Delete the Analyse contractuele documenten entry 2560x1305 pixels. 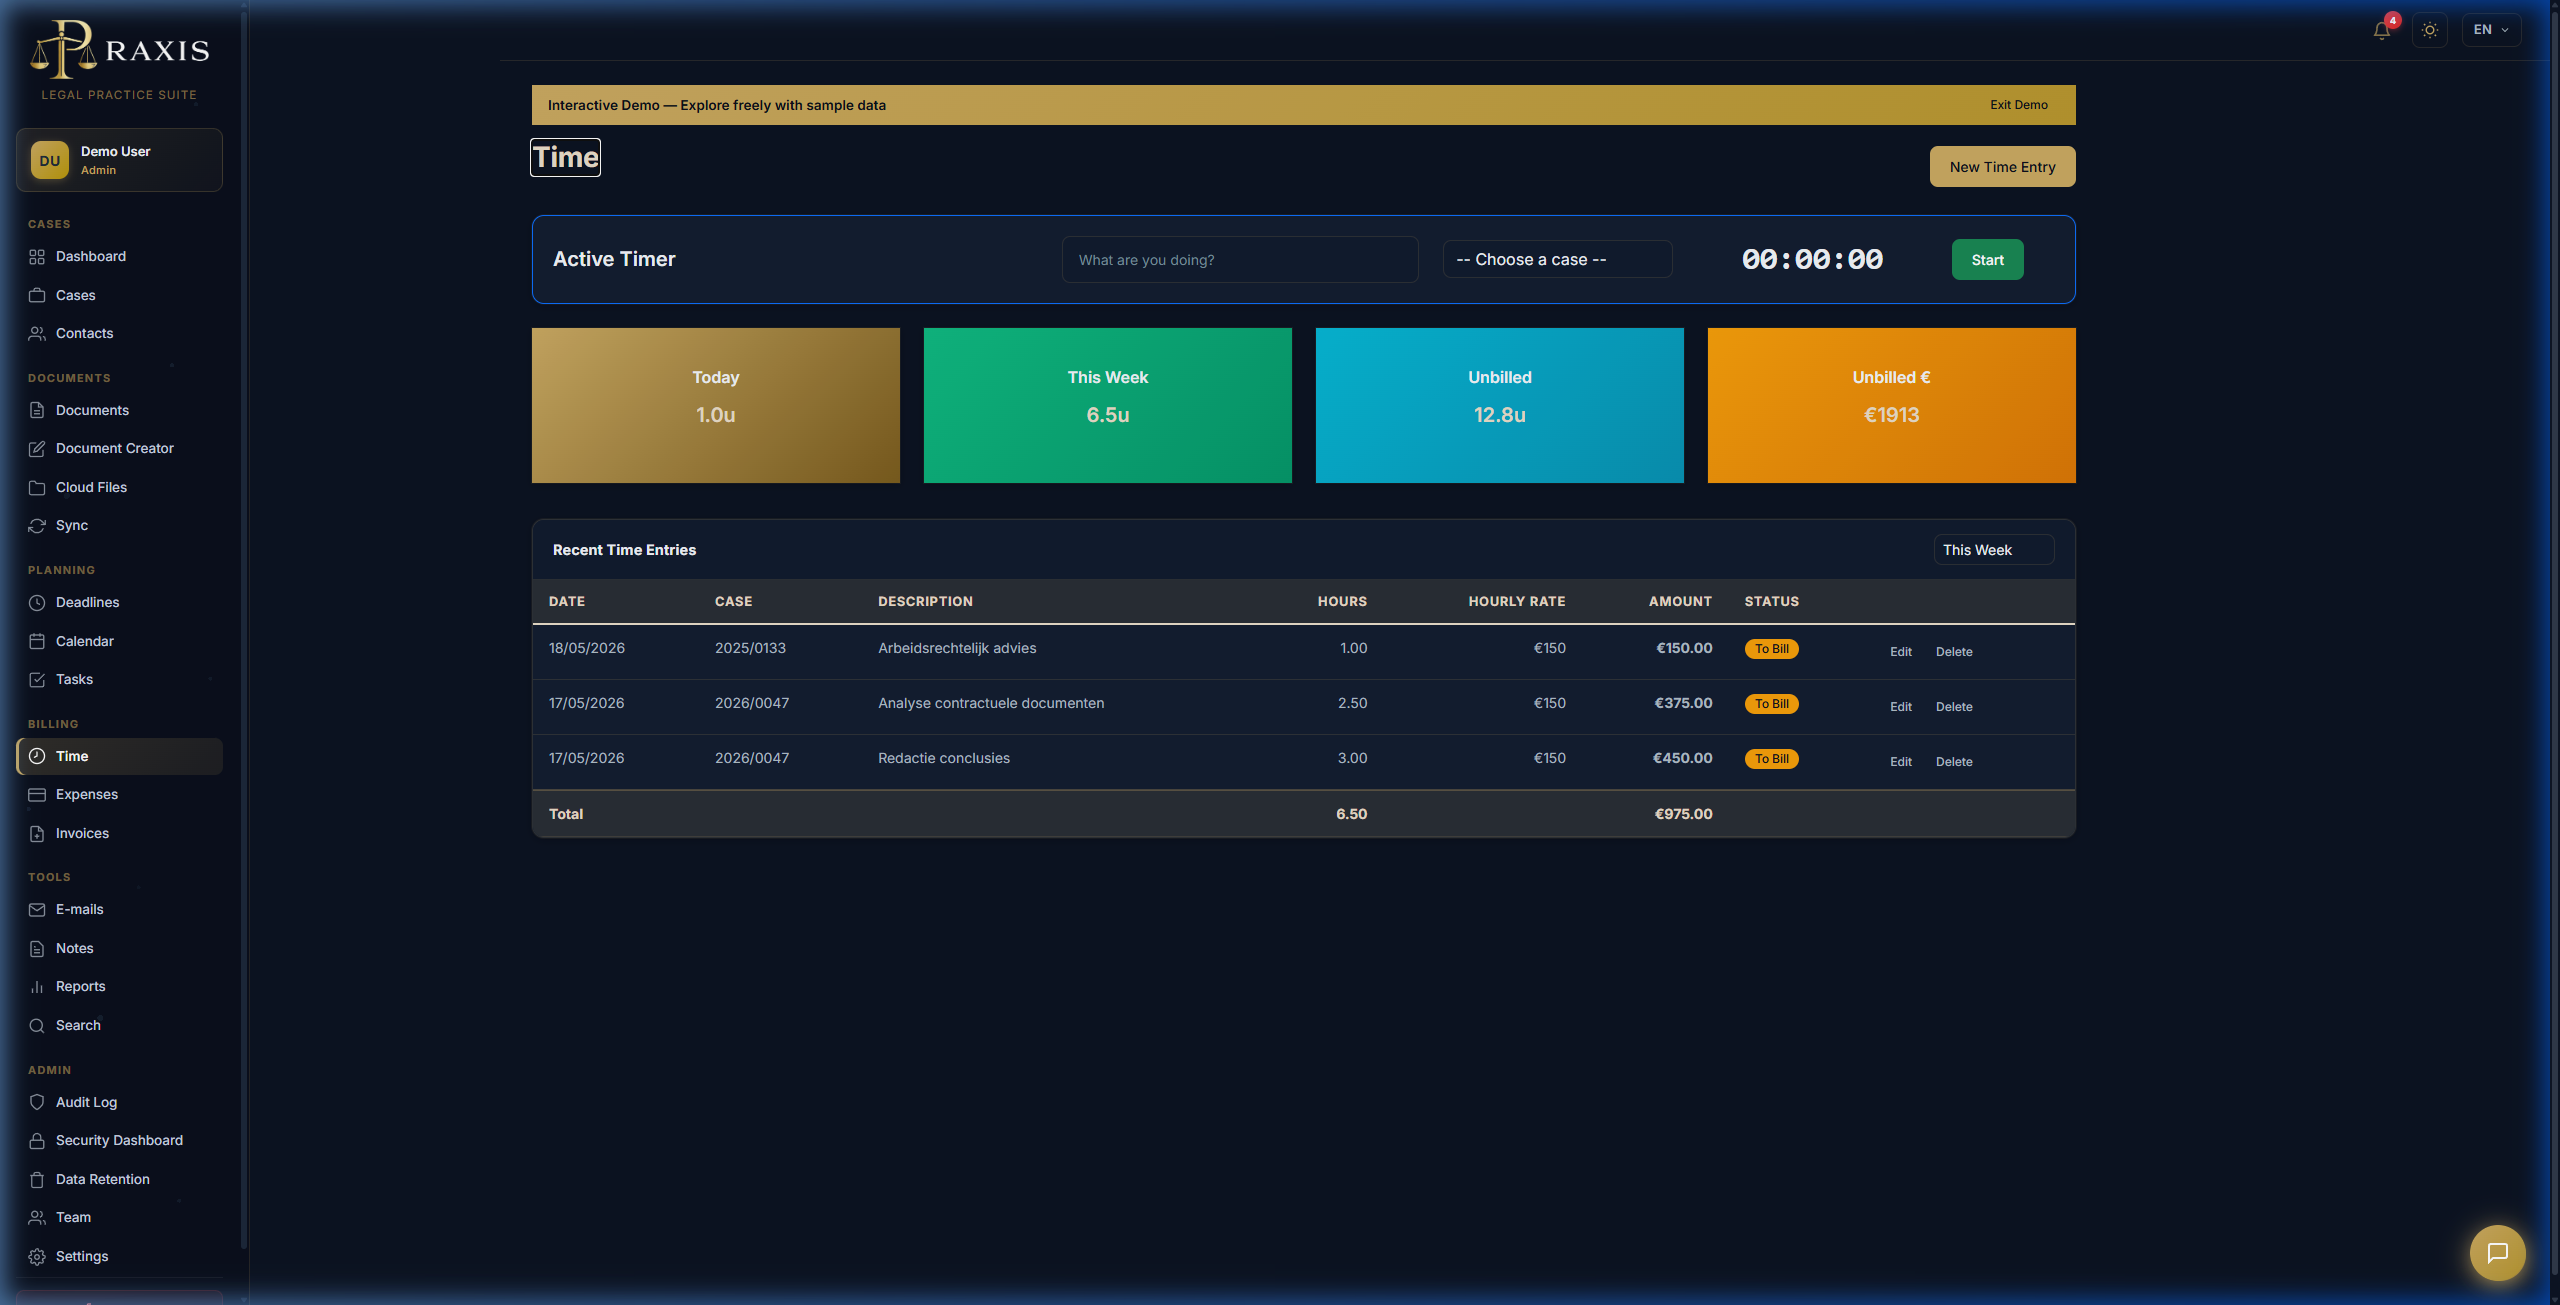pyautogui.click(x=1954, y=707)
